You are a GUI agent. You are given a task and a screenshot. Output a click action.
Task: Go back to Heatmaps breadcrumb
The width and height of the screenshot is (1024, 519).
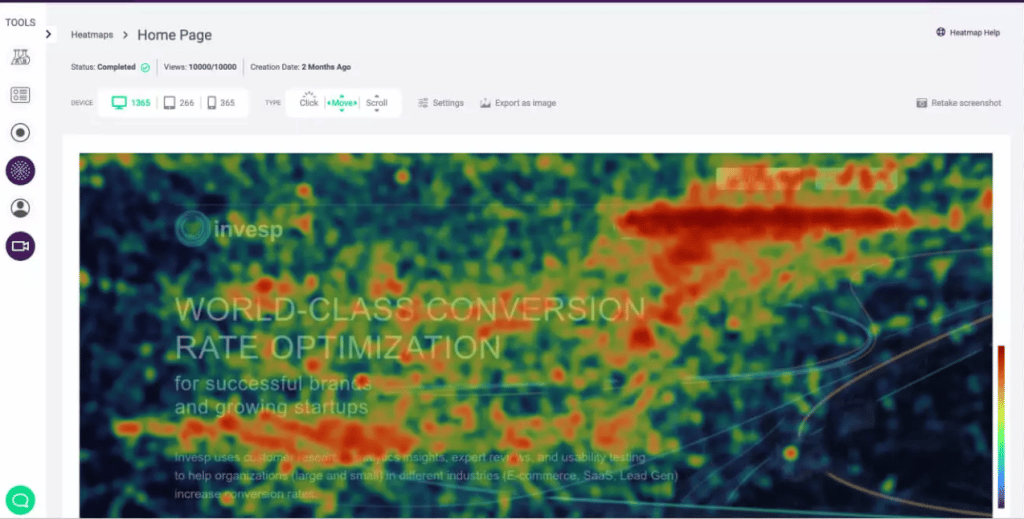click(x=92, y=35)
